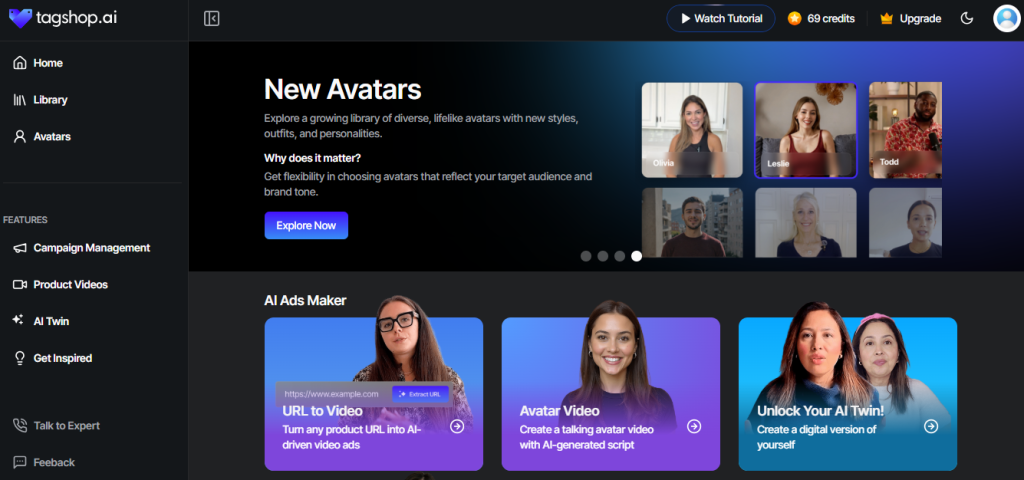Go to the third banner carousel dot
The image size is (1024, 480).
tap(620, 256)
